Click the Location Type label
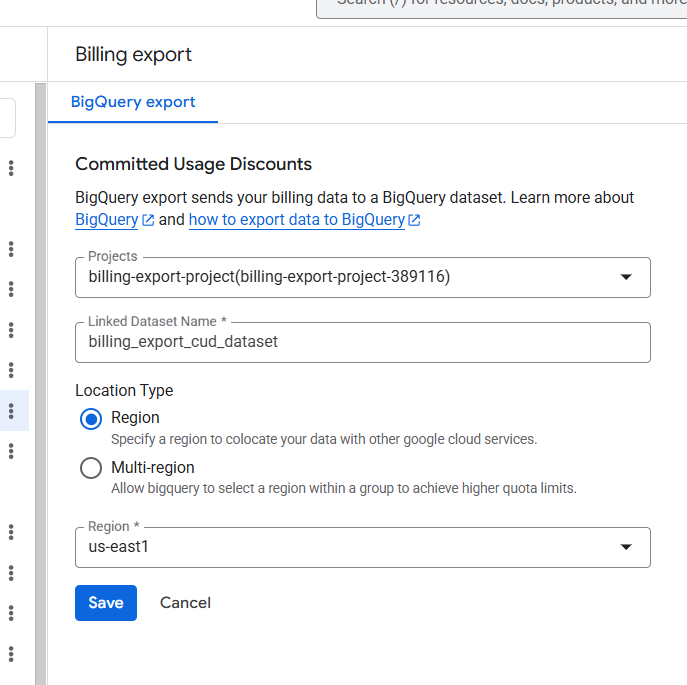Viewport: 687px width, 685px height. 124,390
